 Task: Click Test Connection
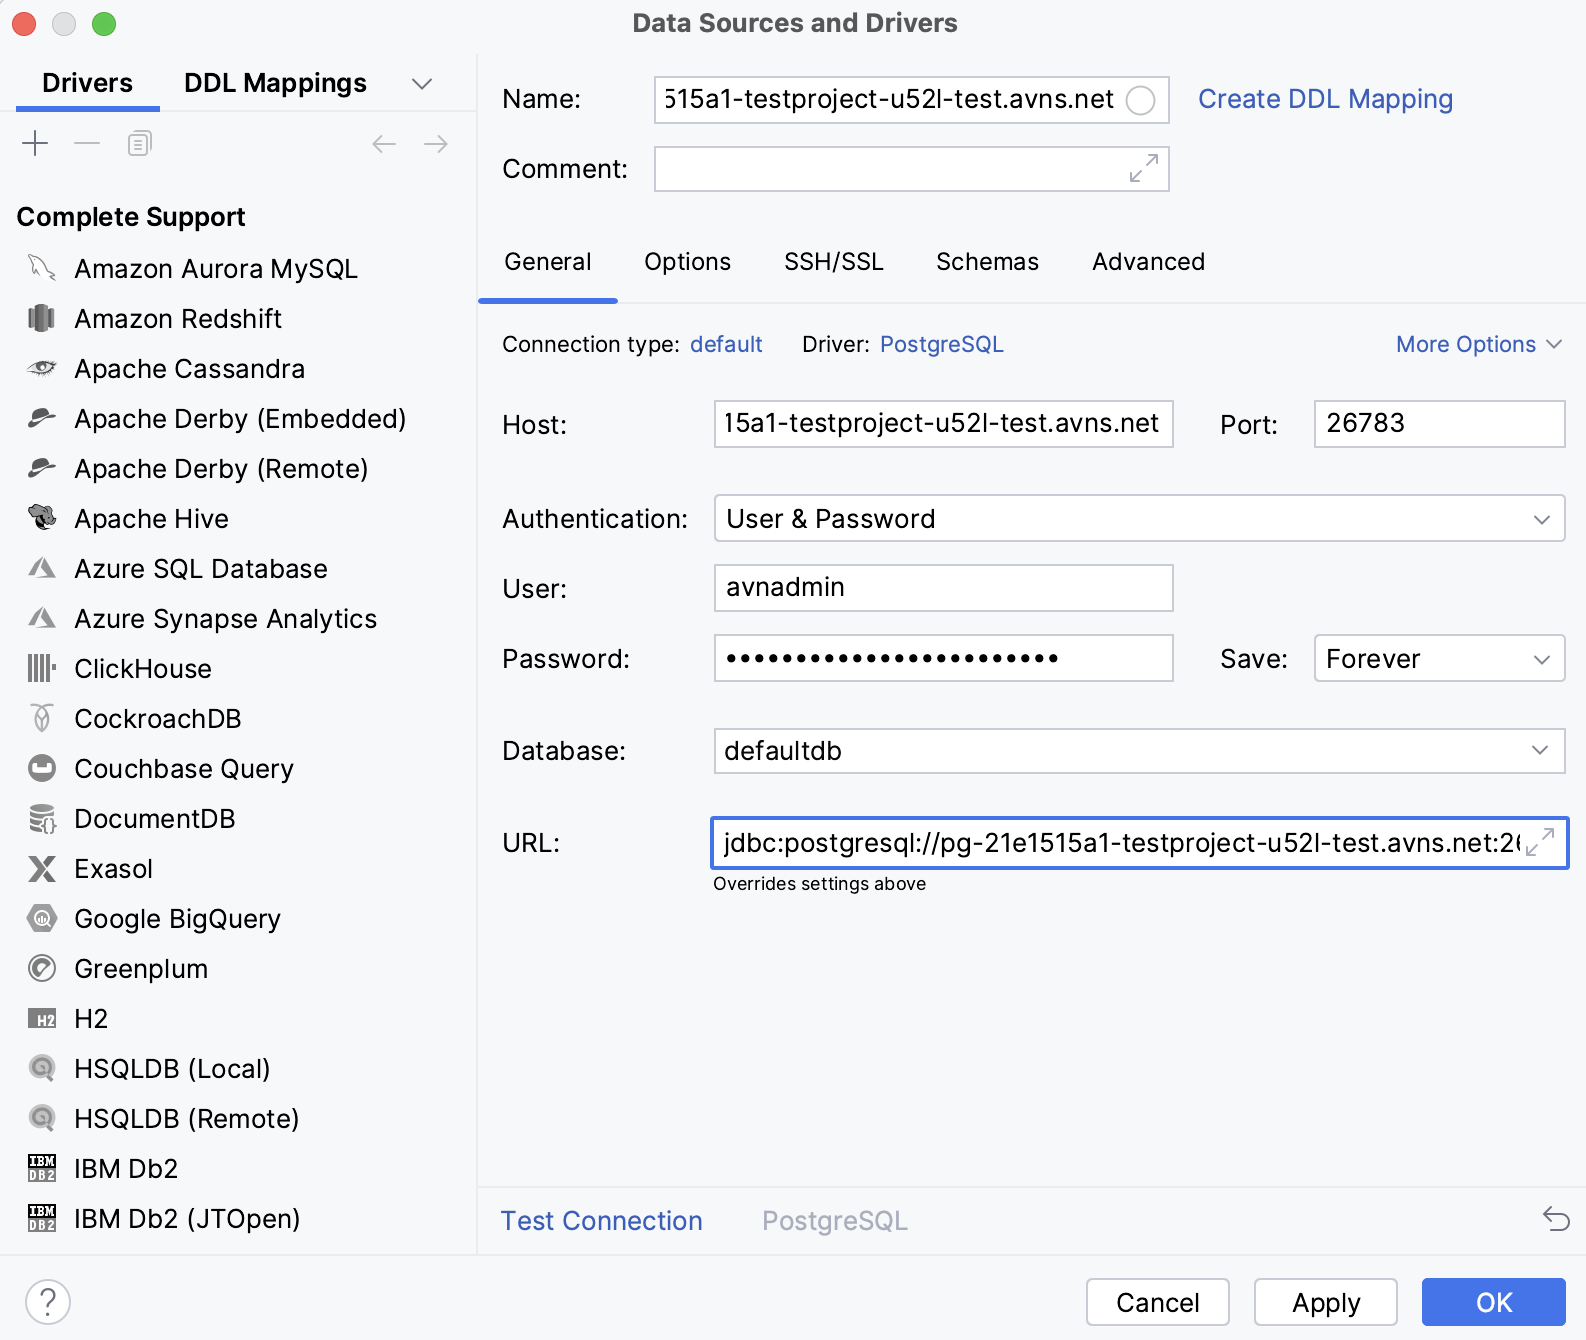tap(601, 1221)
